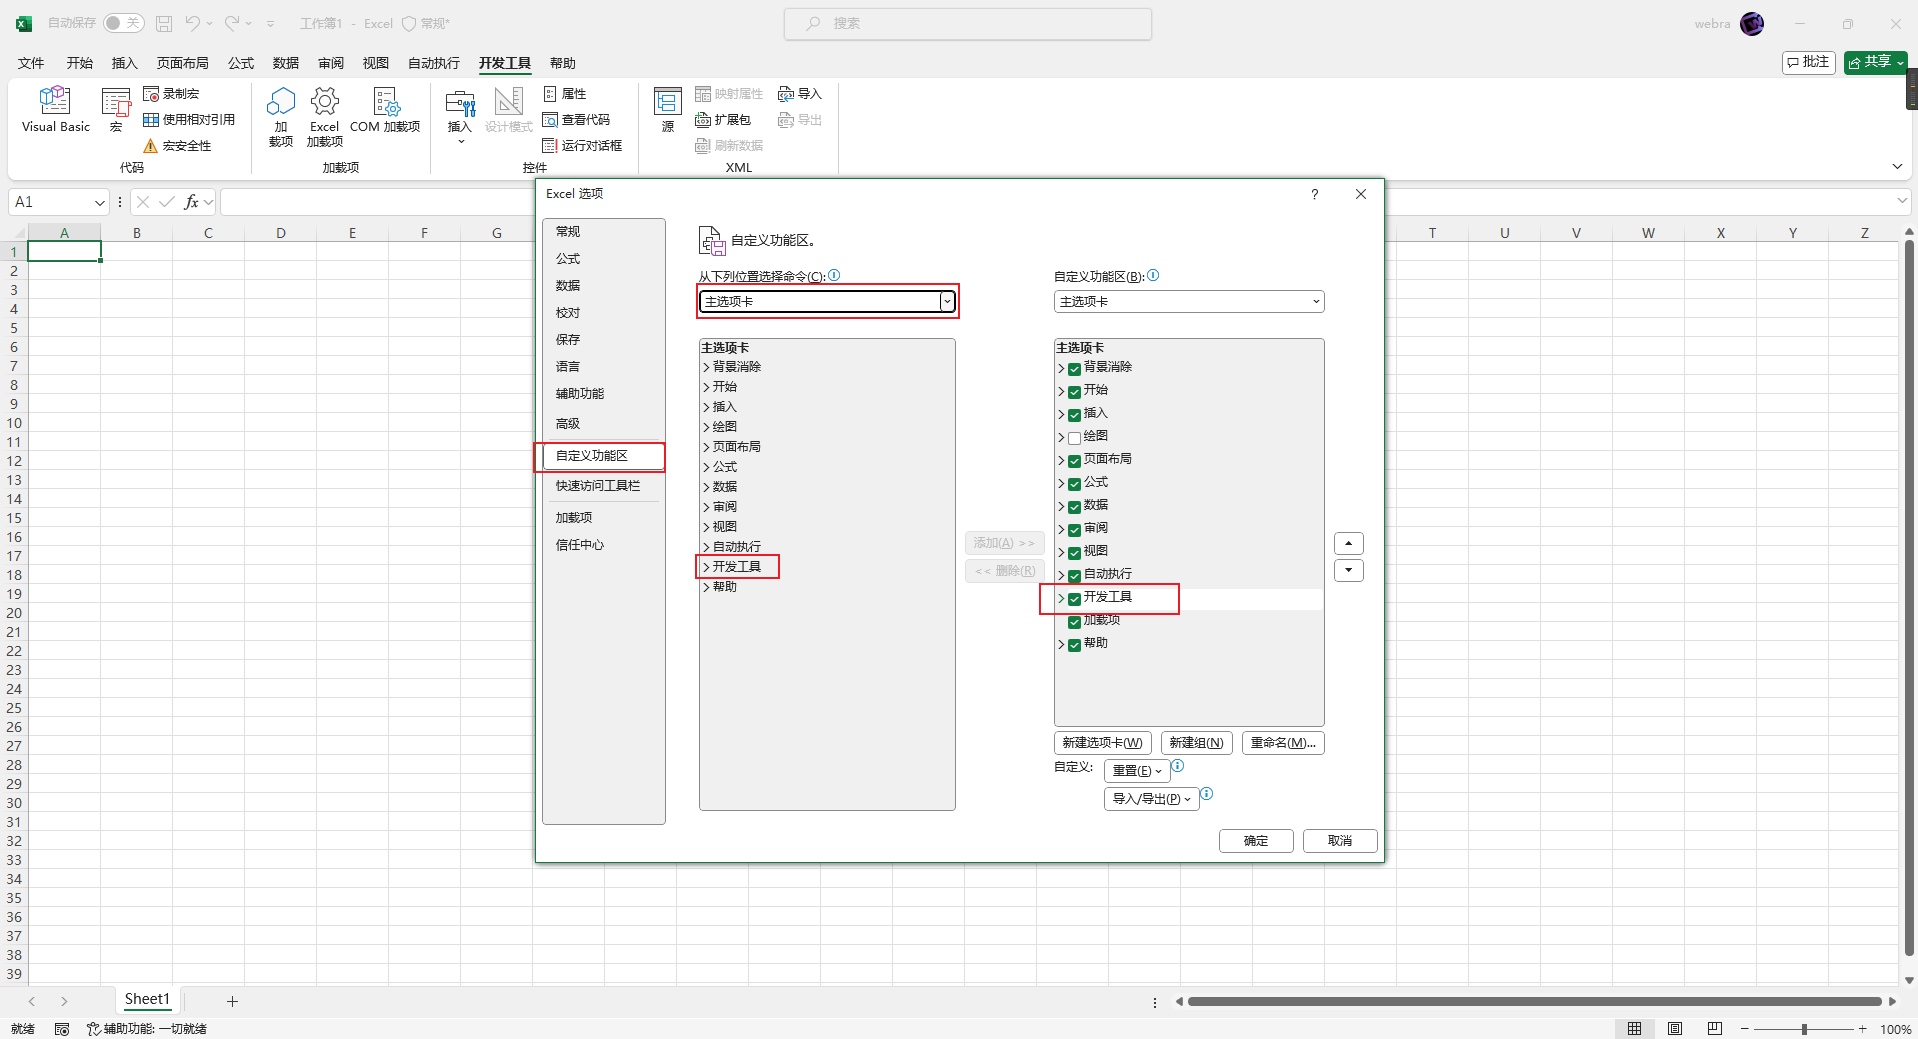Click View Code (查看代码)

[576, 120]
